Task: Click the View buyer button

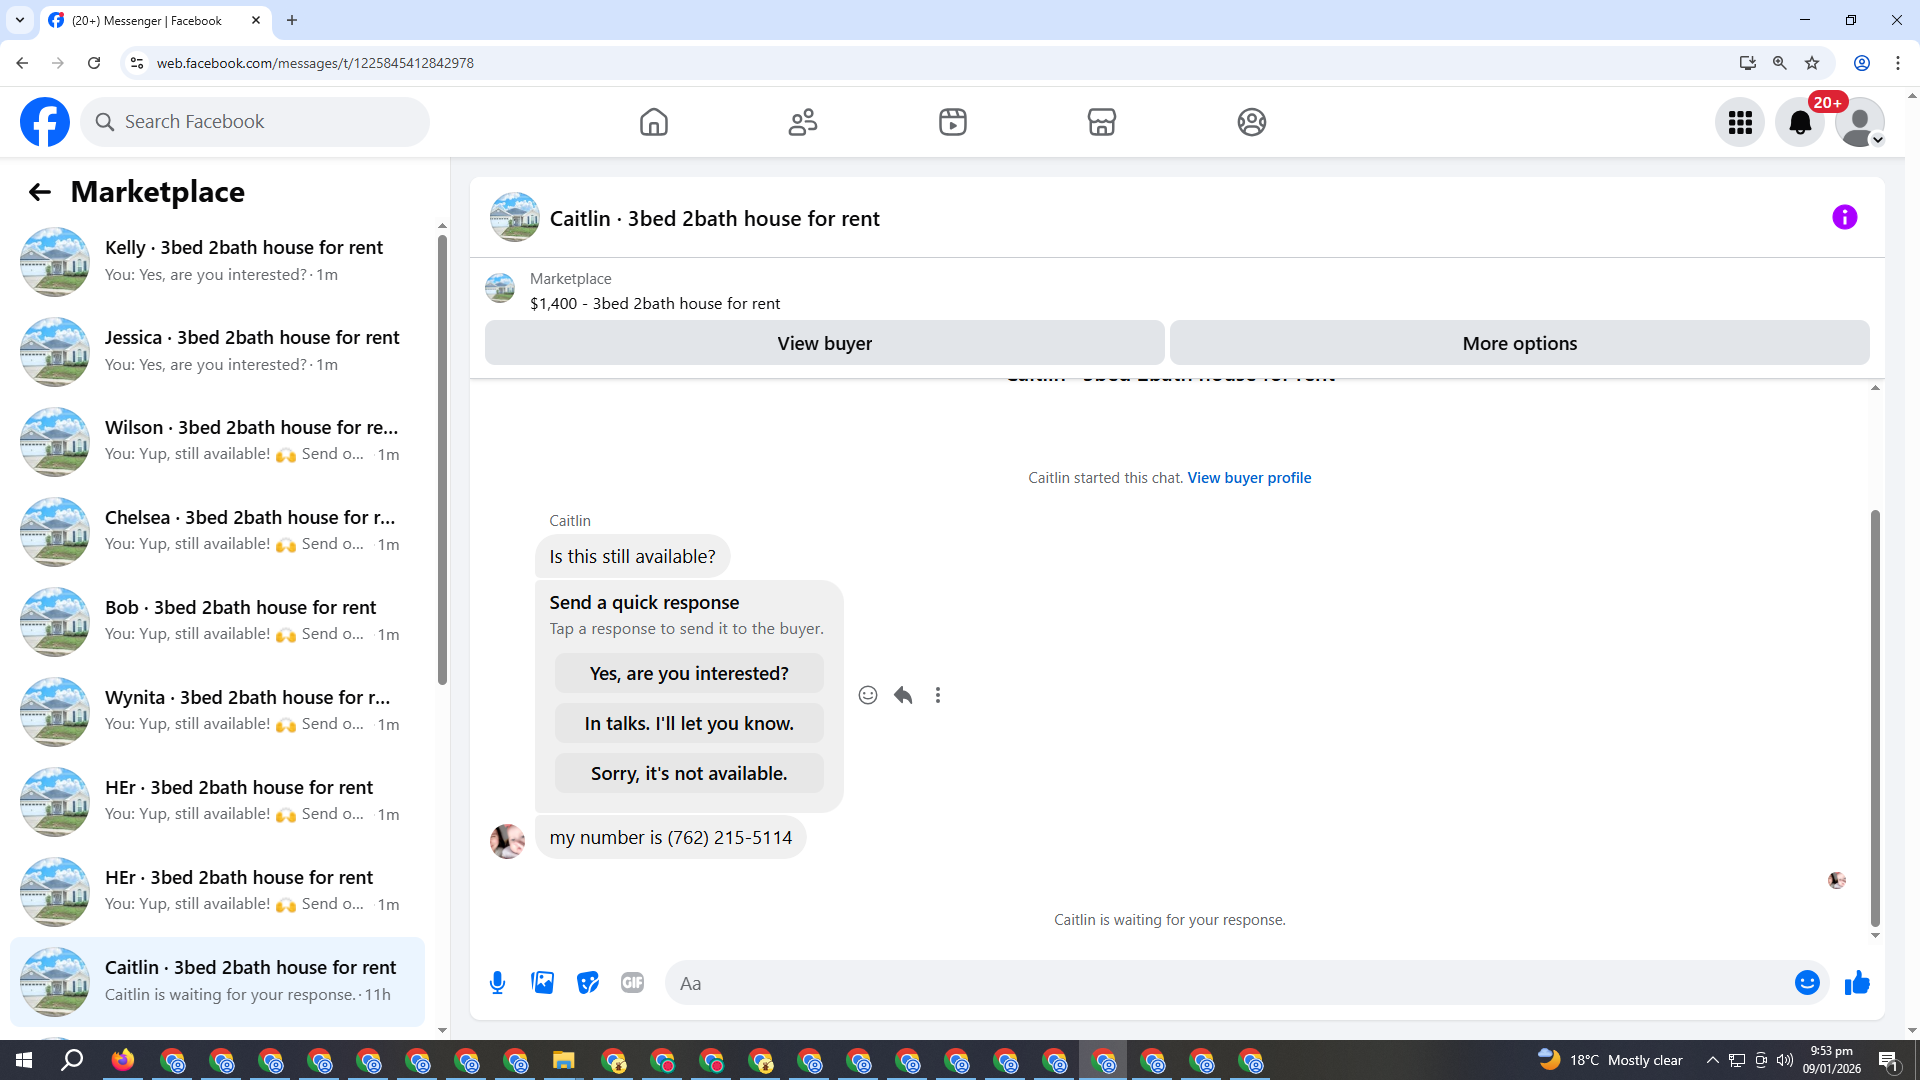Action: pos(824,343)
